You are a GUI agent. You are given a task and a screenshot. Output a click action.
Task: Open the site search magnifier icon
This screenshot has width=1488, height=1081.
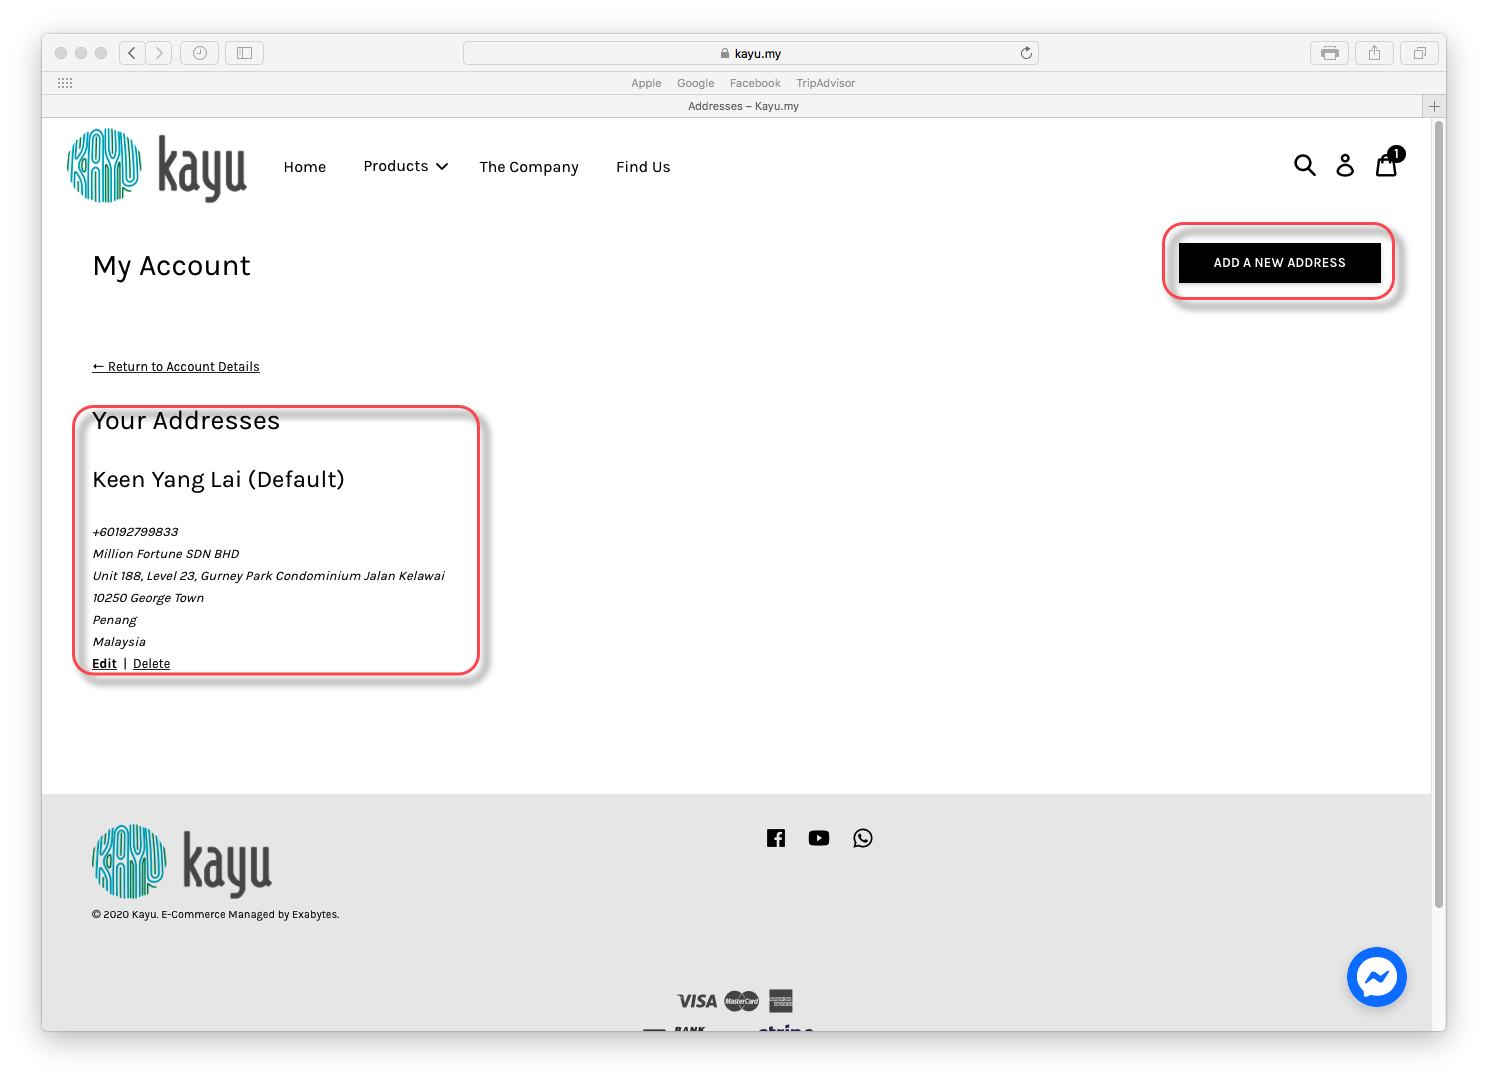point(1304,165)
